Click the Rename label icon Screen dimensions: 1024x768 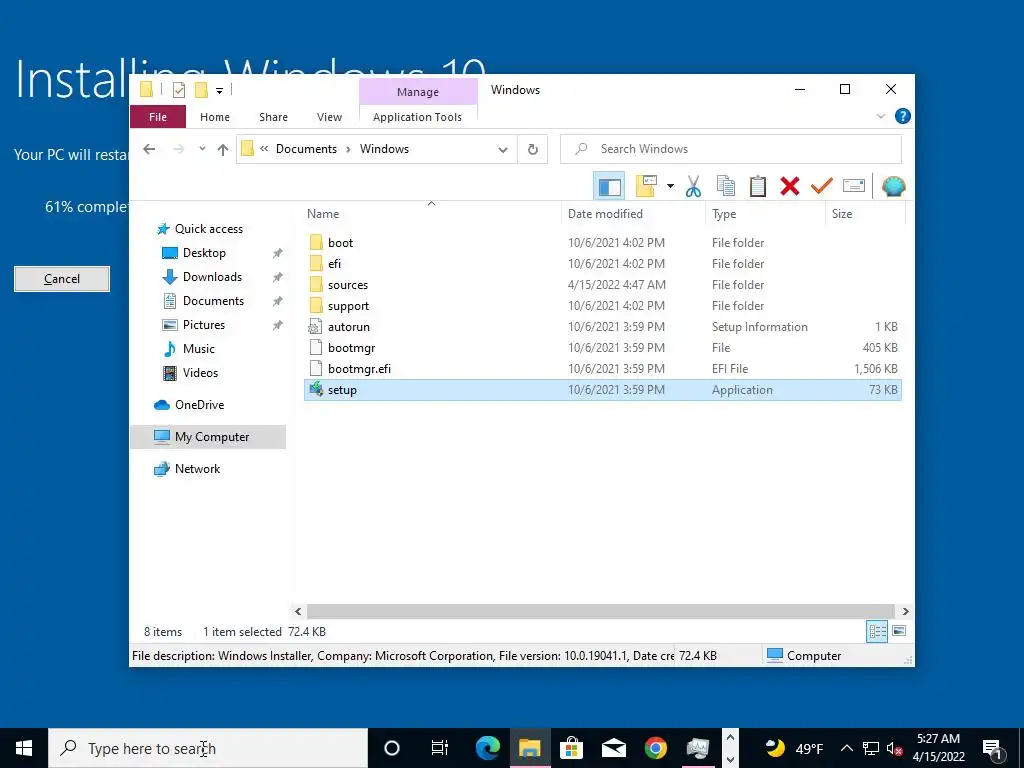click(854, 187)
